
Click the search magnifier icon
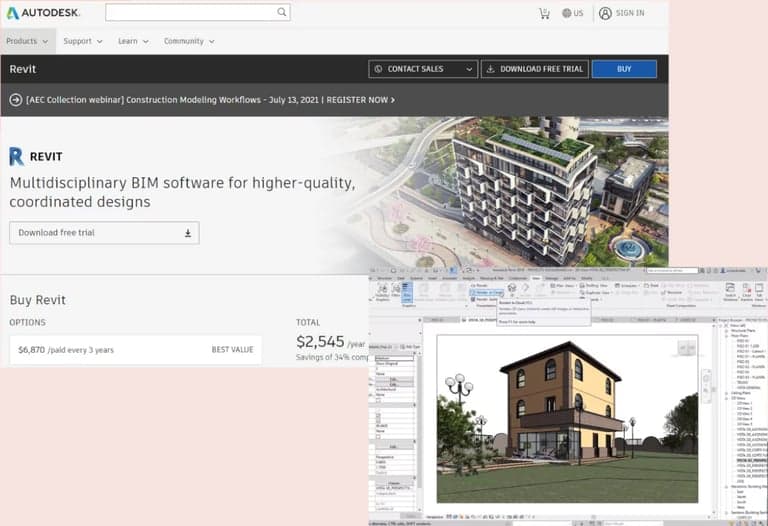(x=282, y=12)
